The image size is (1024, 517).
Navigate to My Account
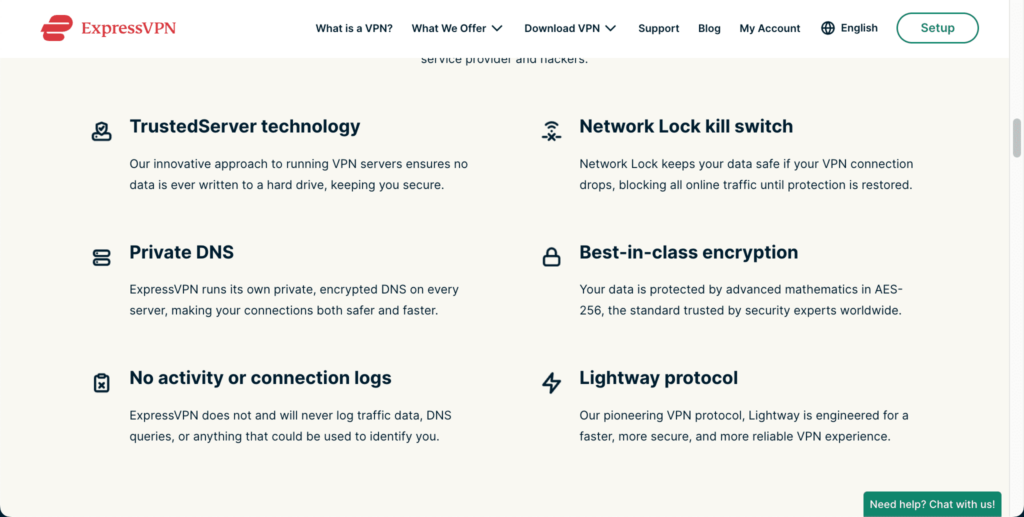[x=770, y=28]
